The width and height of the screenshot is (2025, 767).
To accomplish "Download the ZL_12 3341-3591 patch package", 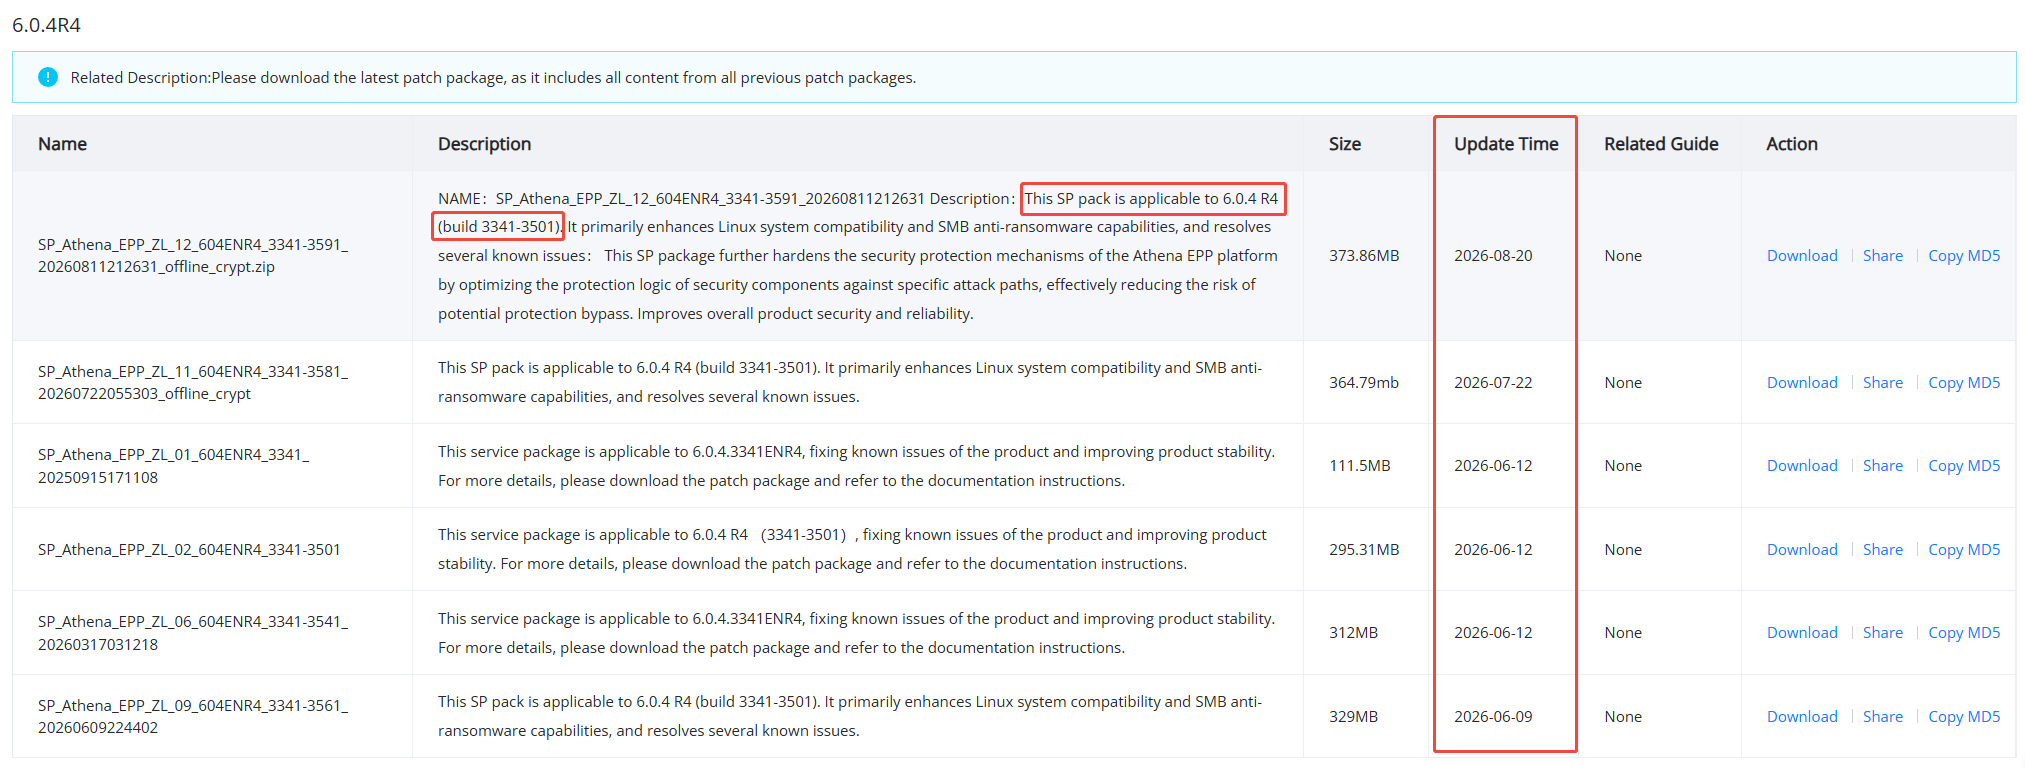I will point(1802,256).
